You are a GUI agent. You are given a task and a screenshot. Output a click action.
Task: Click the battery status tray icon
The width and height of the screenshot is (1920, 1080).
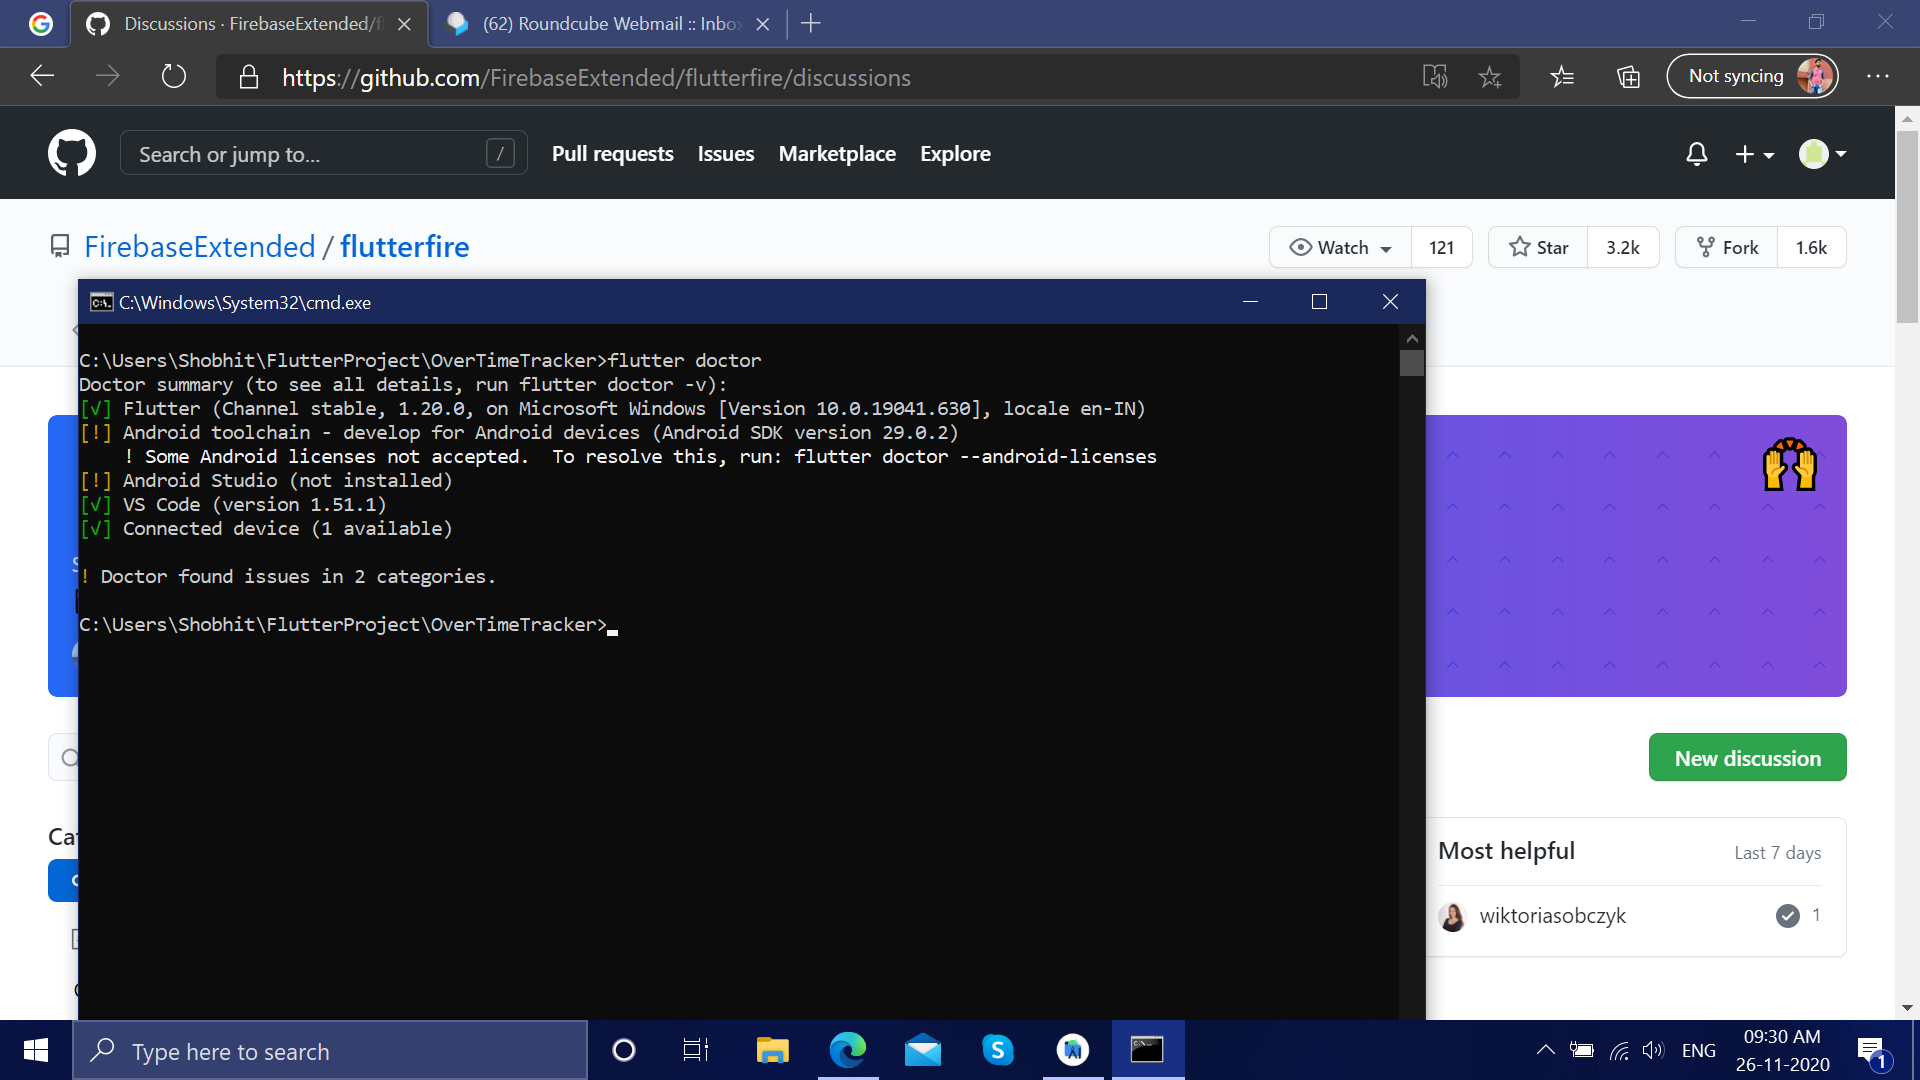point(1582,1050)
